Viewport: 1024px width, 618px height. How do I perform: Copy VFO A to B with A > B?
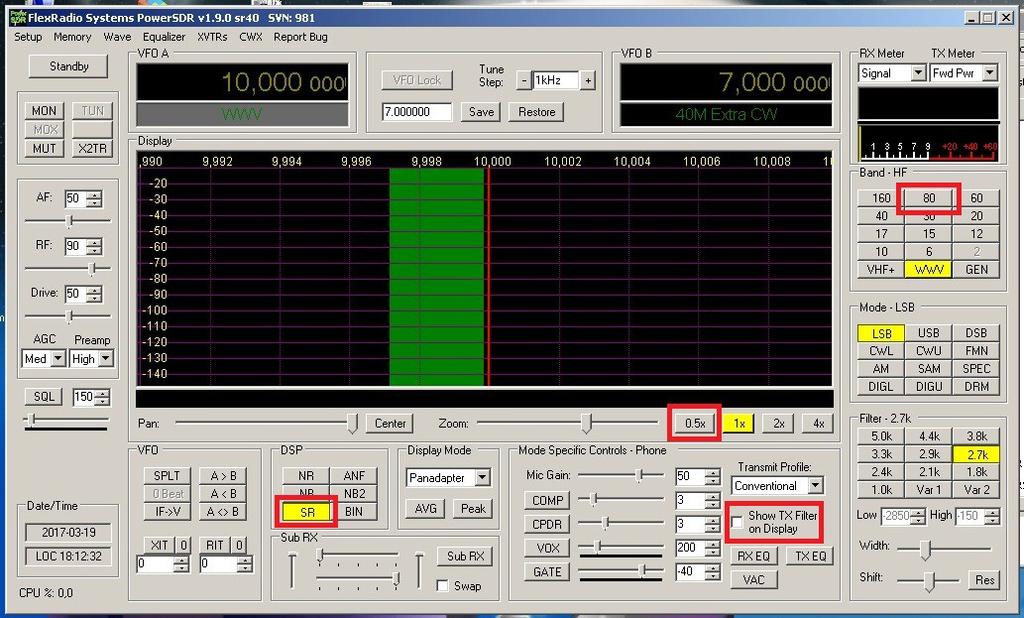[223, 476]
